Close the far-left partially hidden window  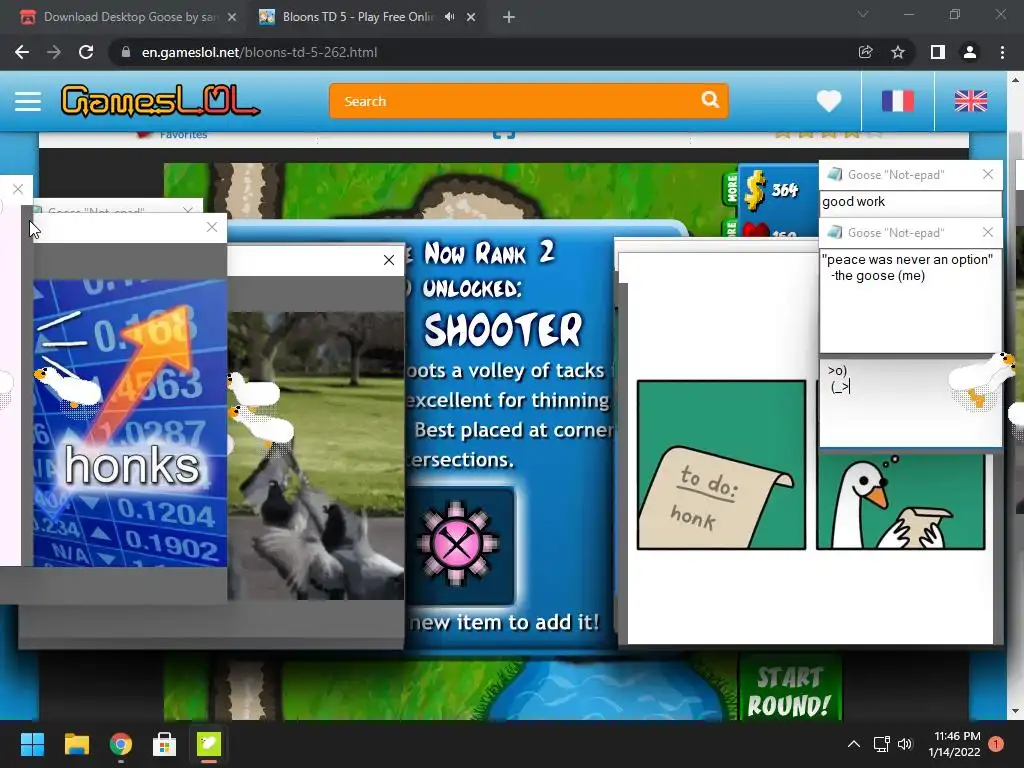point(18,189)
